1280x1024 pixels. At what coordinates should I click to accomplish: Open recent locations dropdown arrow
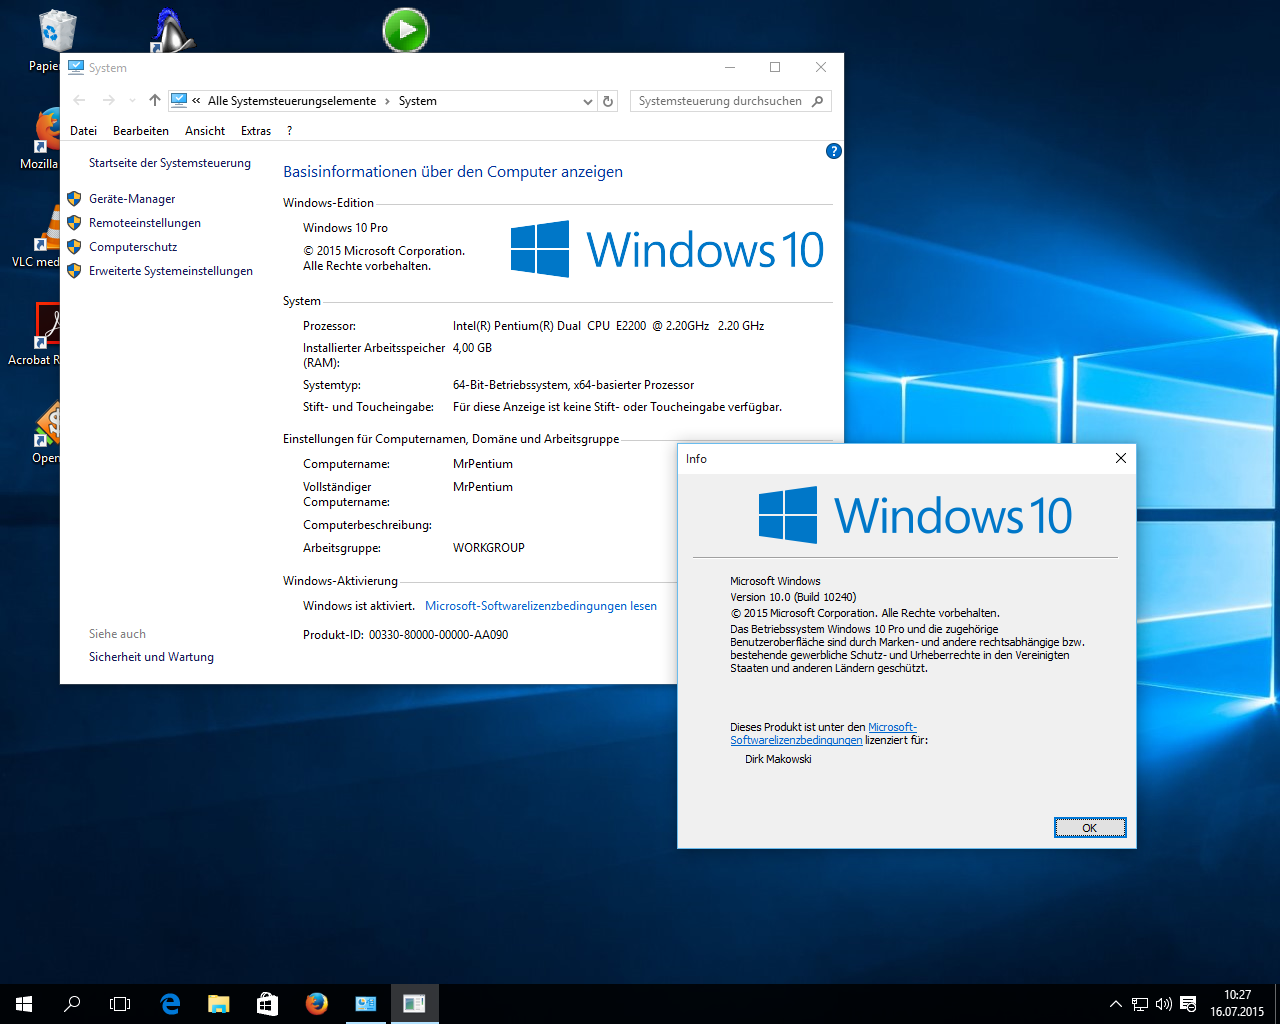click(x=132, y=101)
